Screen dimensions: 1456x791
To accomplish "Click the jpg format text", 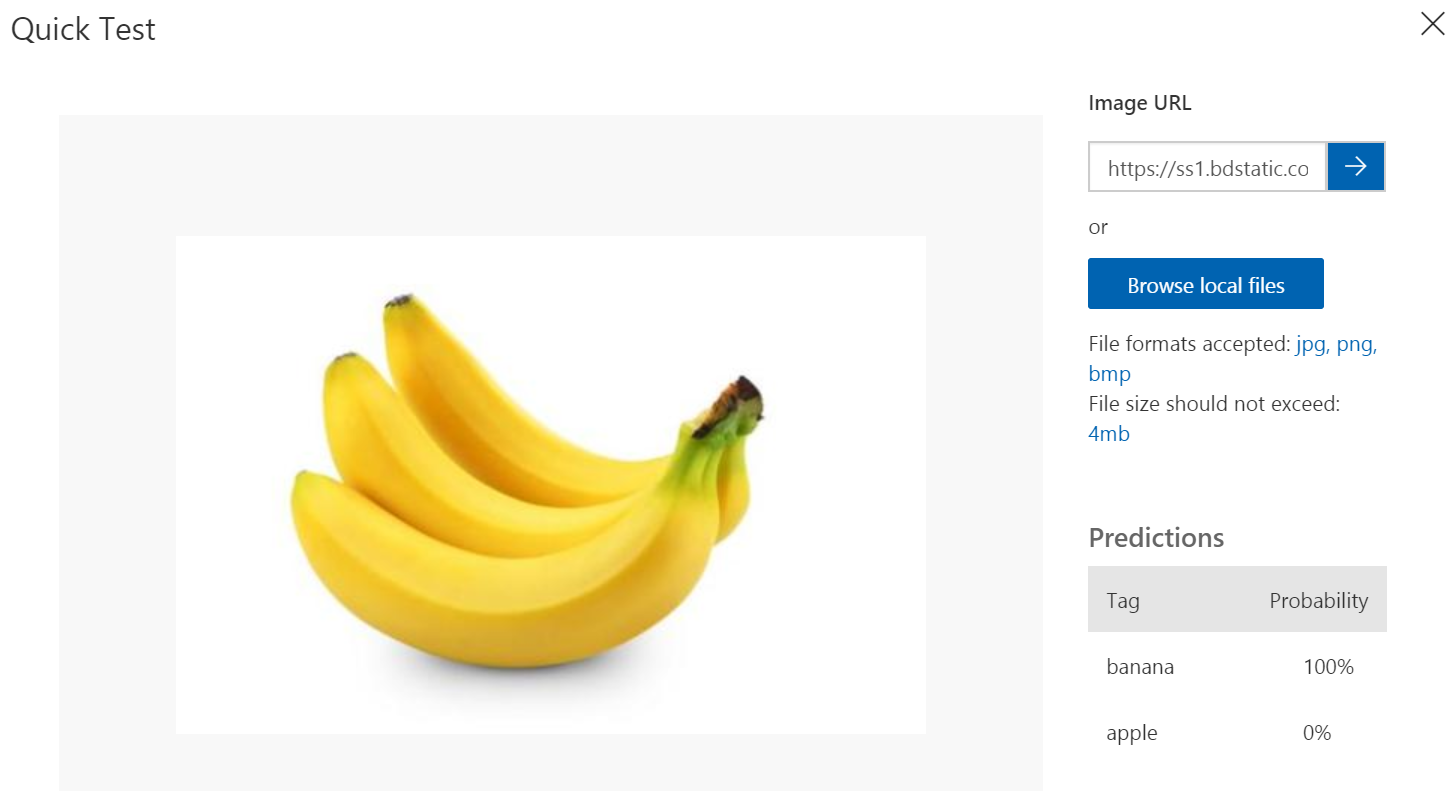I will 1312,345.
